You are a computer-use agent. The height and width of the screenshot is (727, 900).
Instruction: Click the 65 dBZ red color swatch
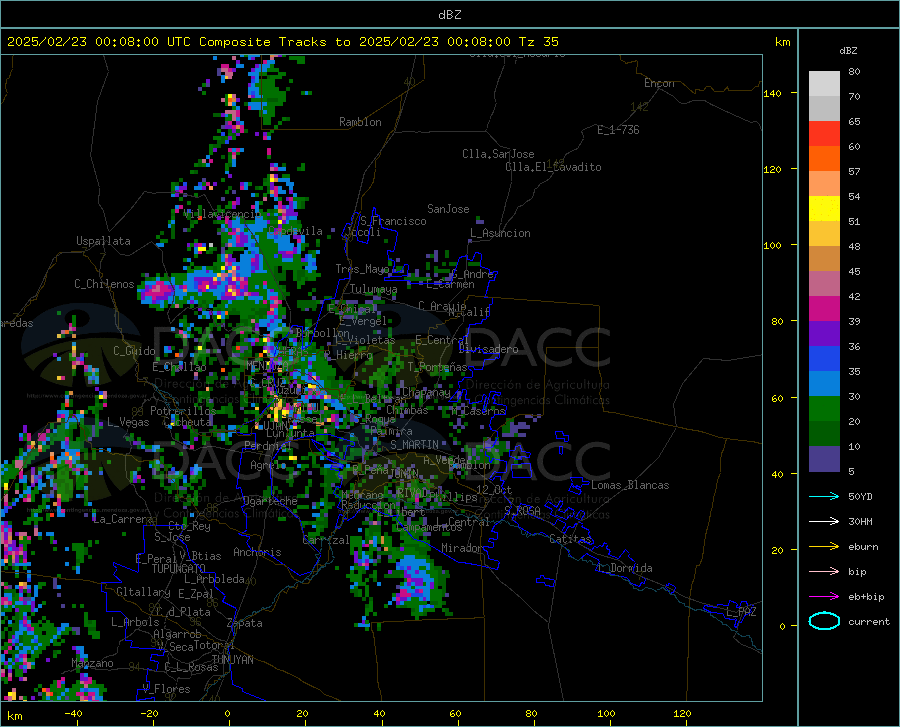tap(824, 133)
